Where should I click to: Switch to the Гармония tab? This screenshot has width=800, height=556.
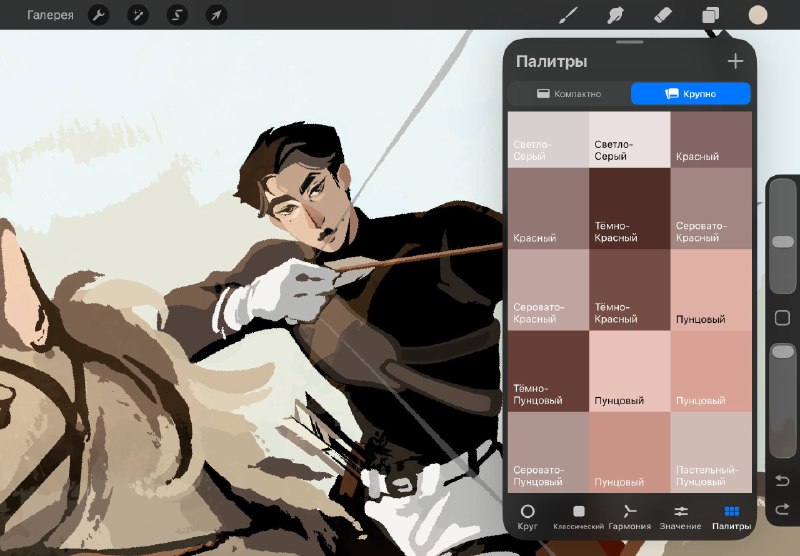[x=630, y=517]
